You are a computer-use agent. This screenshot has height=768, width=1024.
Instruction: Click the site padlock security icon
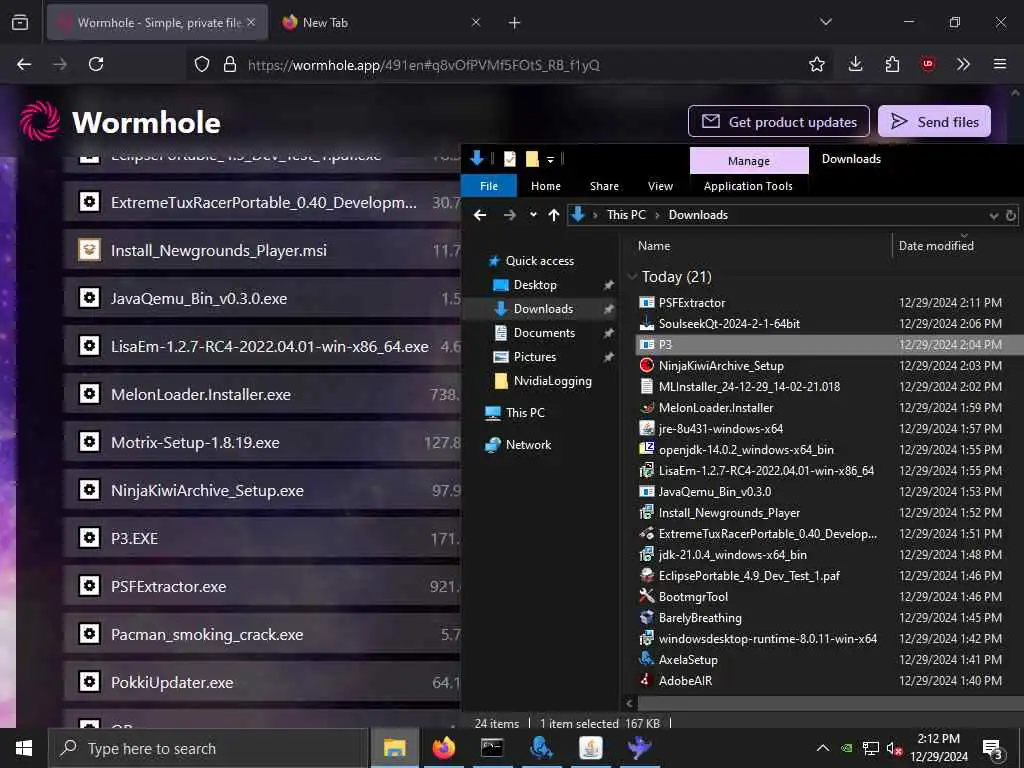click(x=229, y=64)
